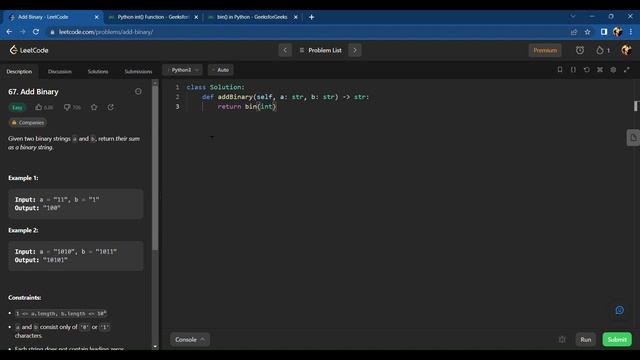Click the Easy difficulty tag
640x360 pixels.
click(17, 107)
